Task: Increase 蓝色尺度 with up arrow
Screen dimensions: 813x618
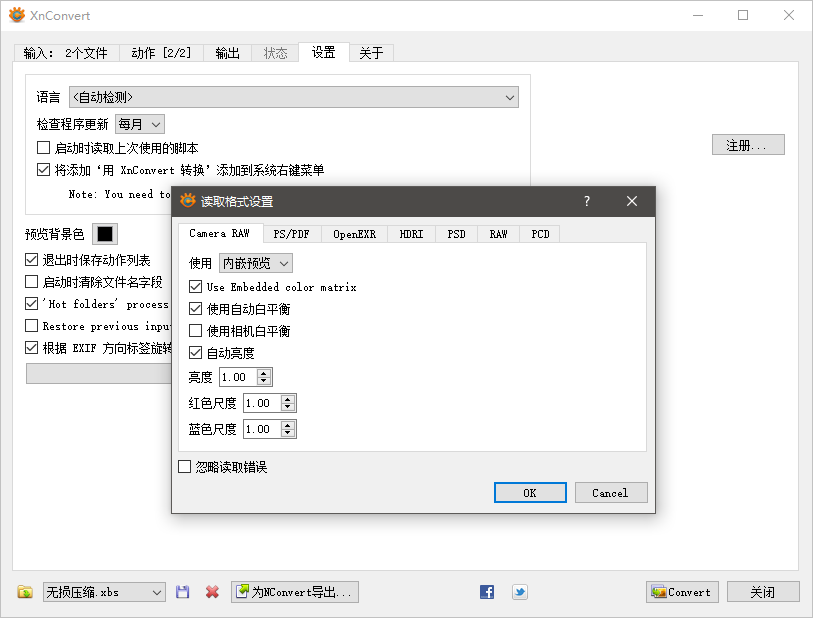Action: click(x=288, y=425)
